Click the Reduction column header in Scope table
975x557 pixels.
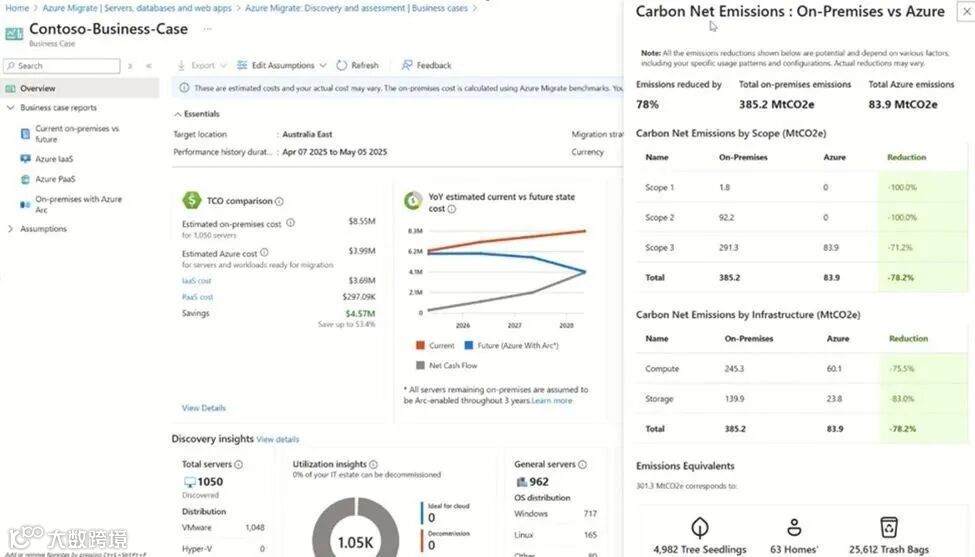pos(907,157)
